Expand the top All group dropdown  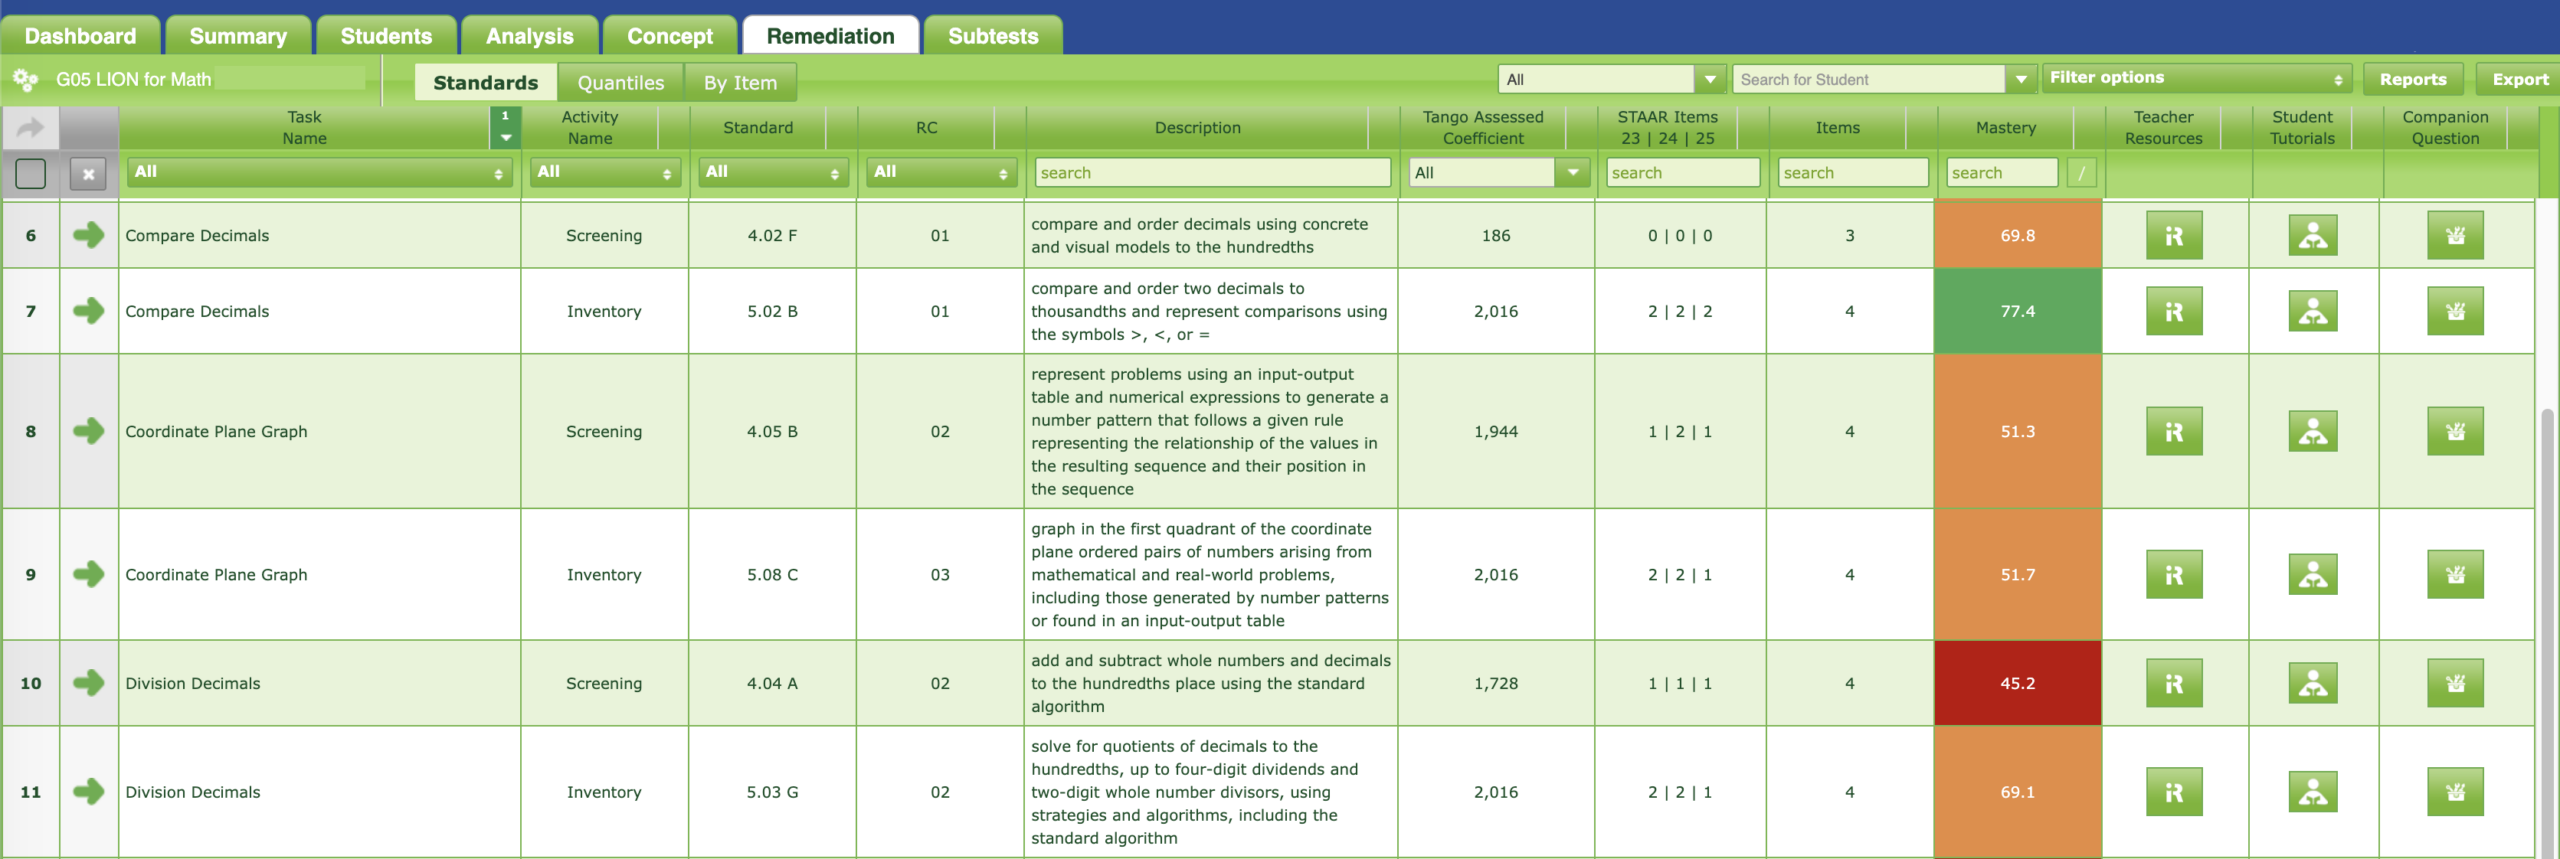tap(1710, 79)
